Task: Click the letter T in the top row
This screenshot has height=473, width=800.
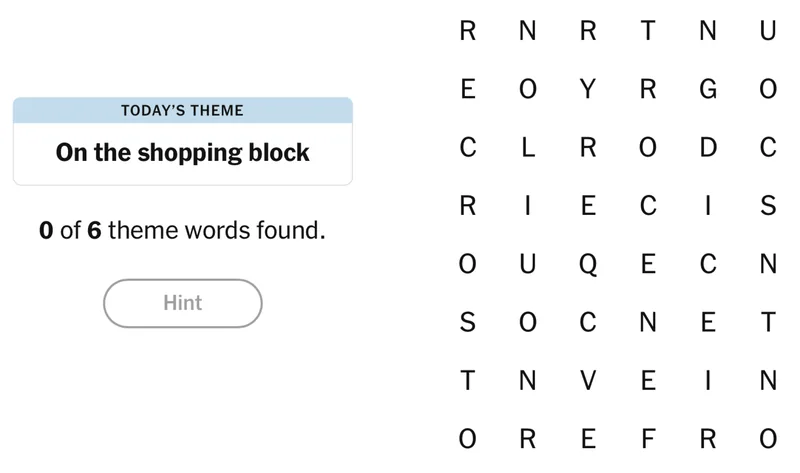Action: coord(648,32)
